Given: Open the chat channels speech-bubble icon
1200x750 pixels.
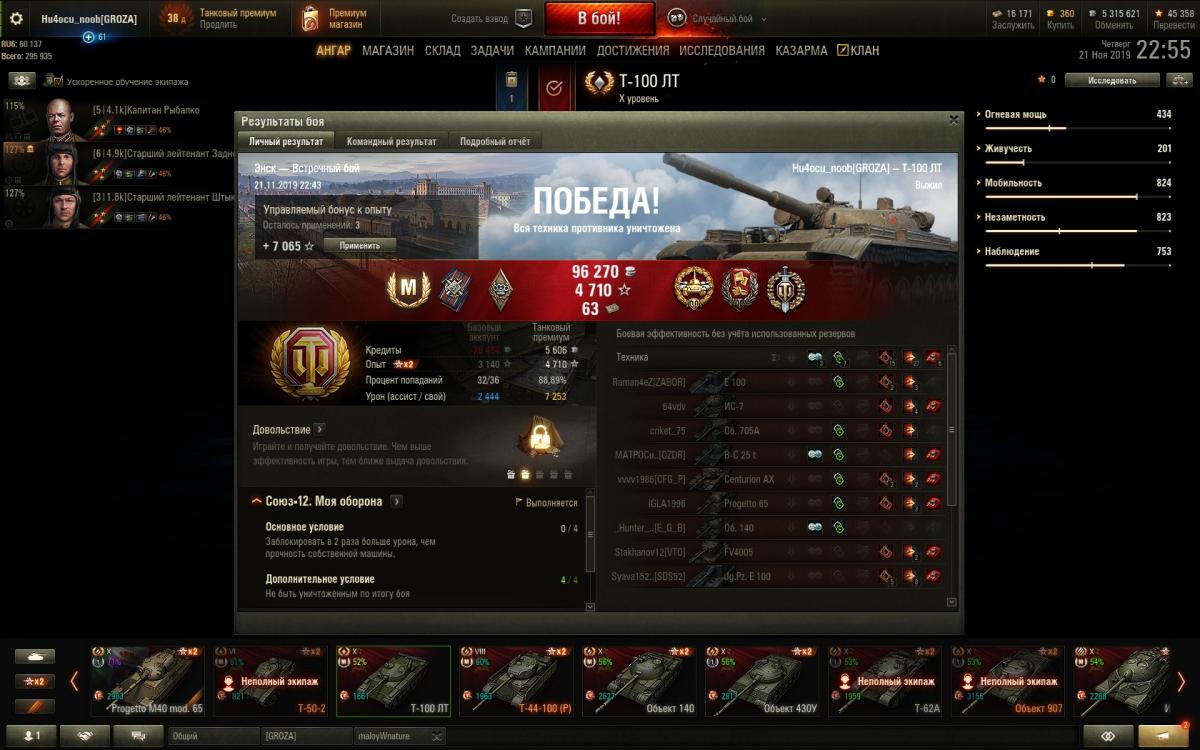Looking at the screenshot, I should pyautogui.click(x=138, y=735).
